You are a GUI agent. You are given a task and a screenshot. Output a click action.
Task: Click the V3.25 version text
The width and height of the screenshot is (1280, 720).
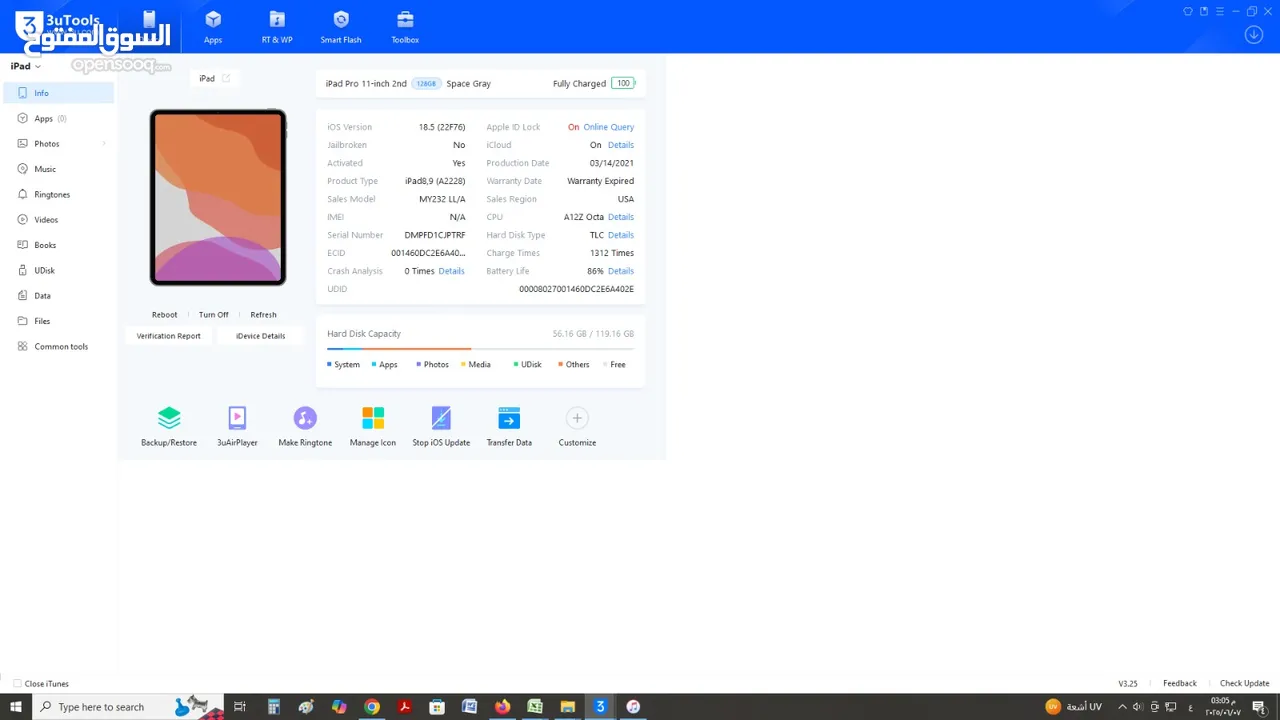(x=1127, y=684)
